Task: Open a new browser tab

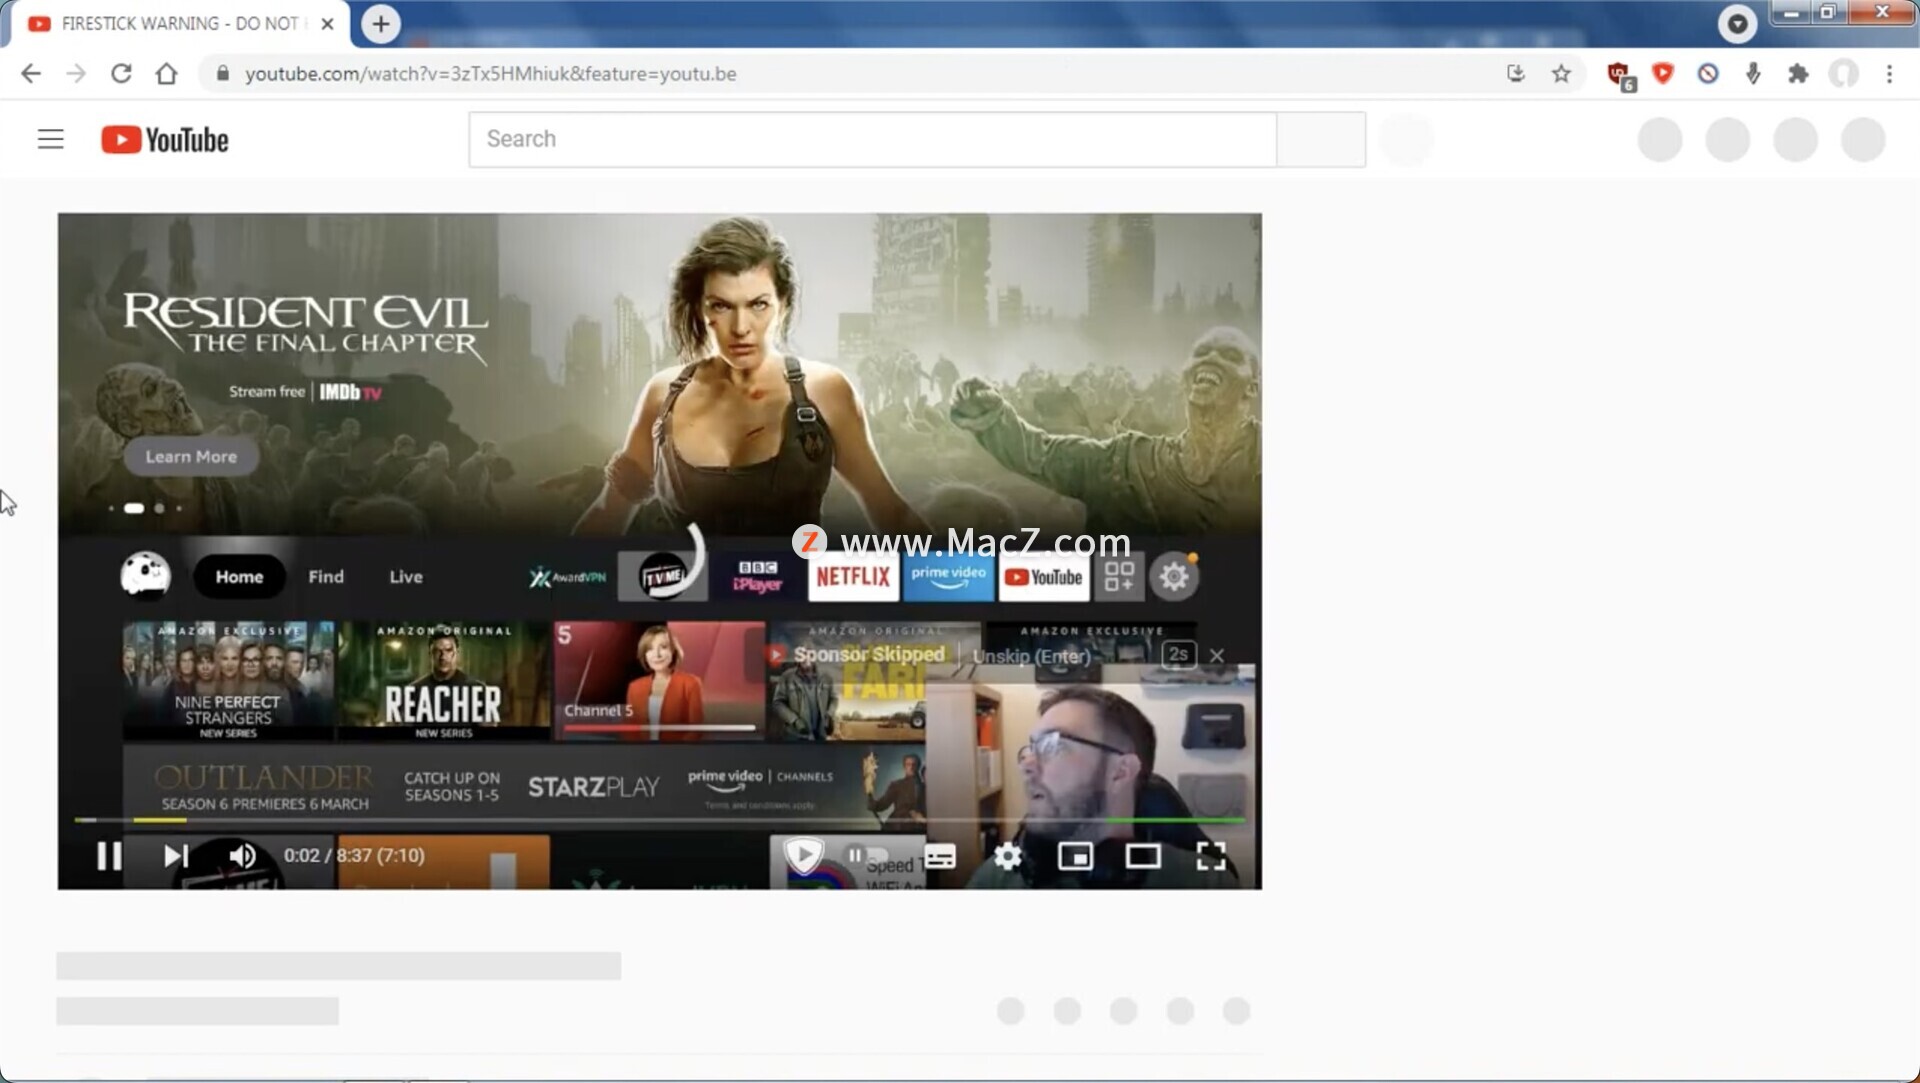Action: [380, 24]
